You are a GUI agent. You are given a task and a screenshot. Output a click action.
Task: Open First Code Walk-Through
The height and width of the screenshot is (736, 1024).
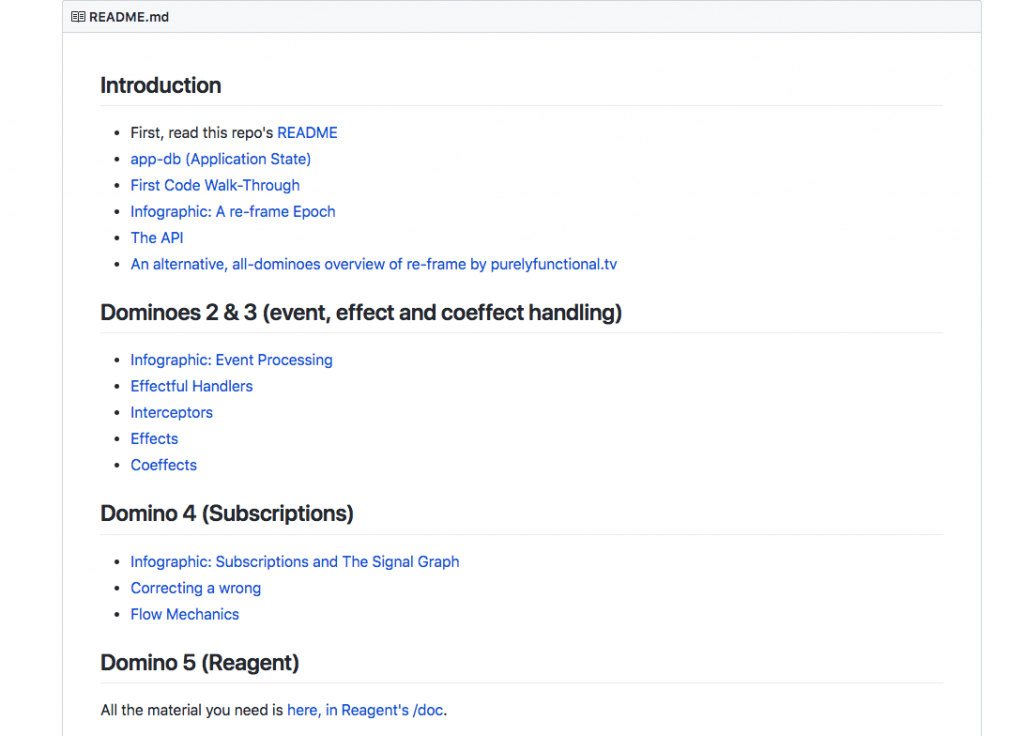(215, 185)
